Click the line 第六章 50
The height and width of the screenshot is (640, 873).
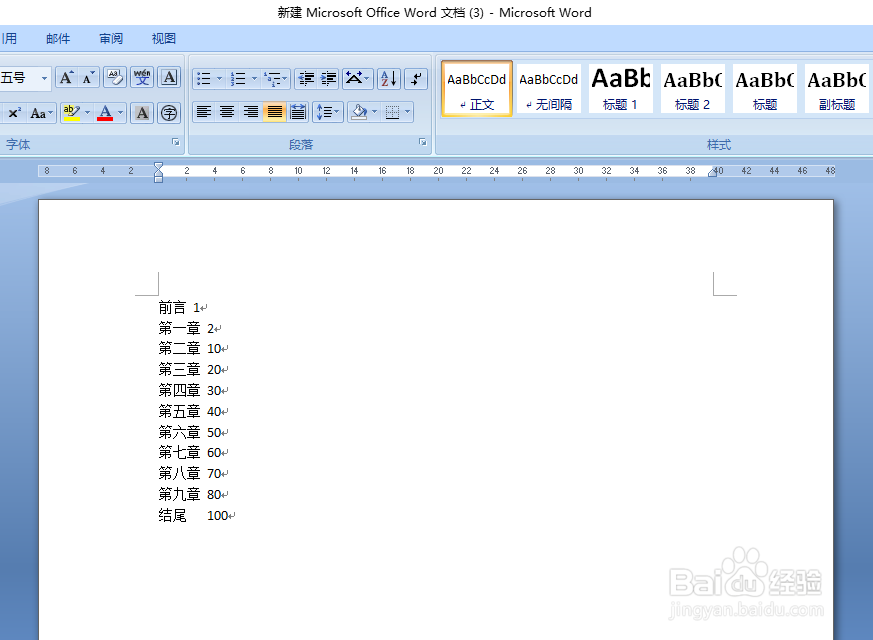click(193, 432)
